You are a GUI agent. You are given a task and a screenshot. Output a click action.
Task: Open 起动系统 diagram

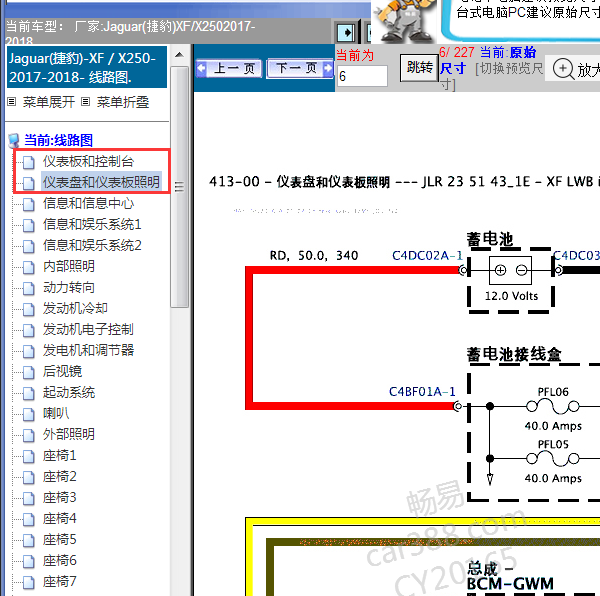click(x=68, y=392)
